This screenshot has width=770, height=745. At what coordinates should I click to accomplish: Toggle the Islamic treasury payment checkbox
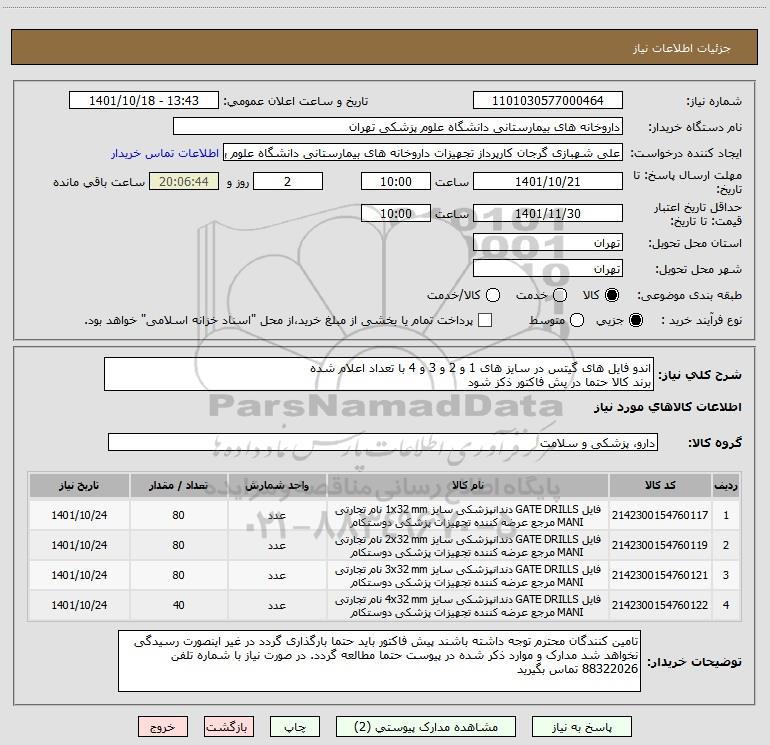coord(485,320)
